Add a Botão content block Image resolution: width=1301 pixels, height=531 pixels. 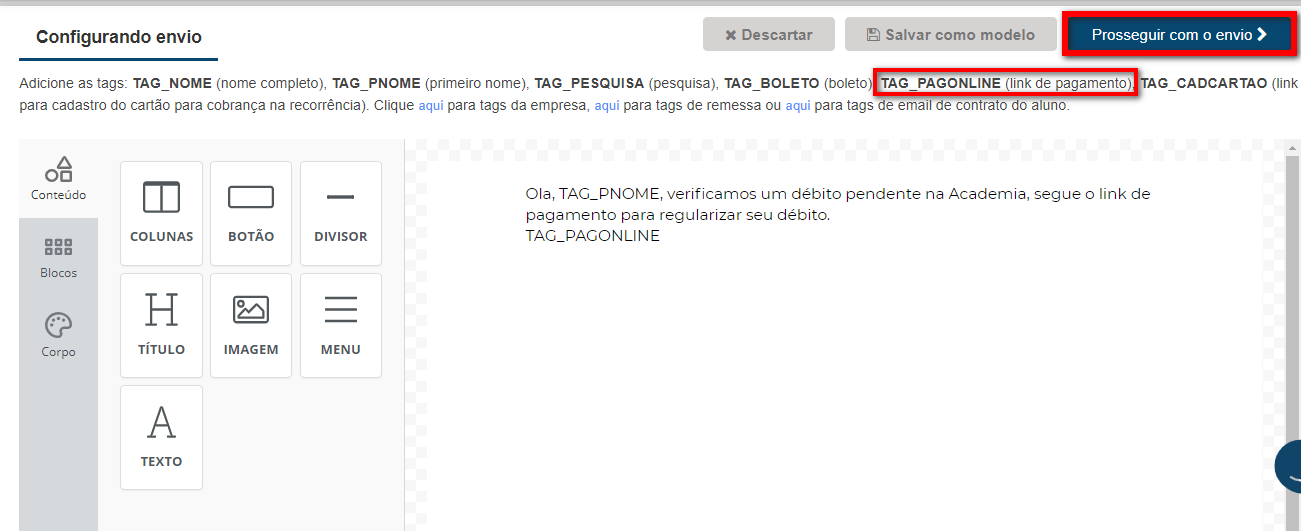[x=250, y=212]
